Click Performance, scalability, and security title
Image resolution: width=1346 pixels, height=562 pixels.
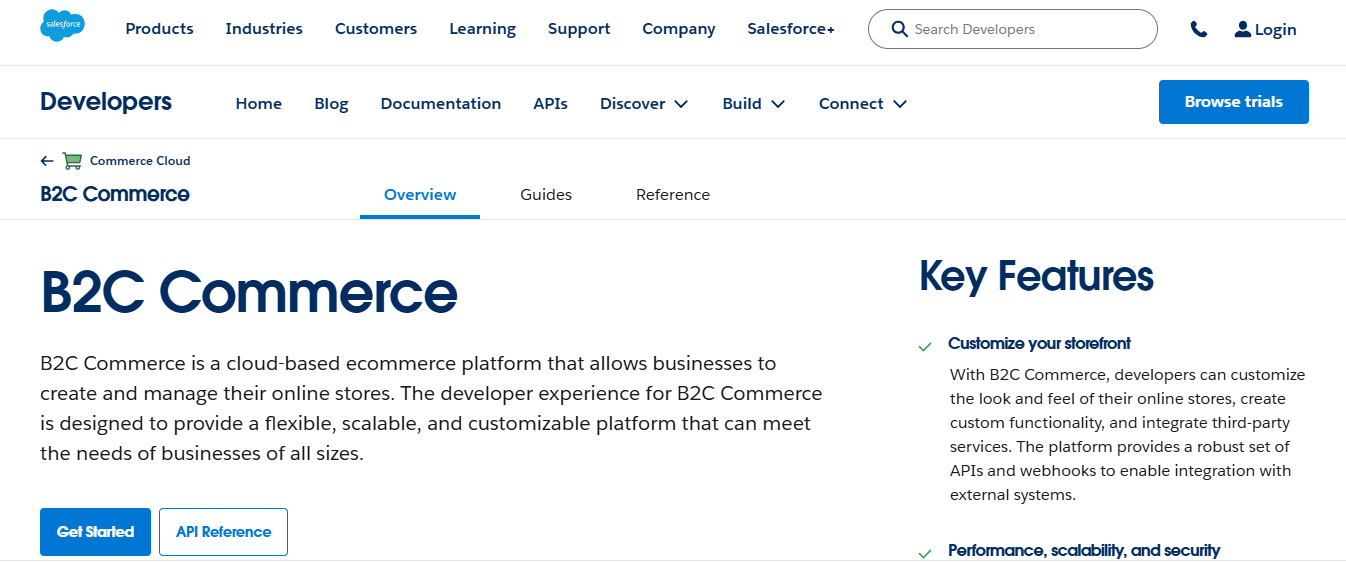coord(1084,550)
